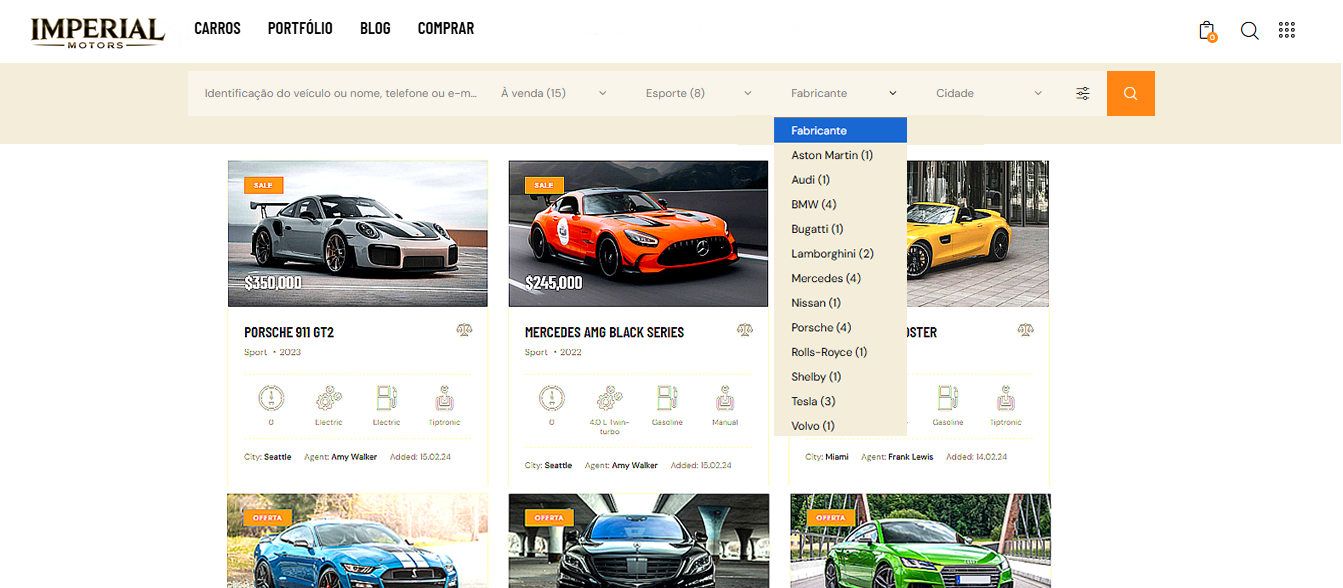Open the Cidade dropdown

[988, 93]
